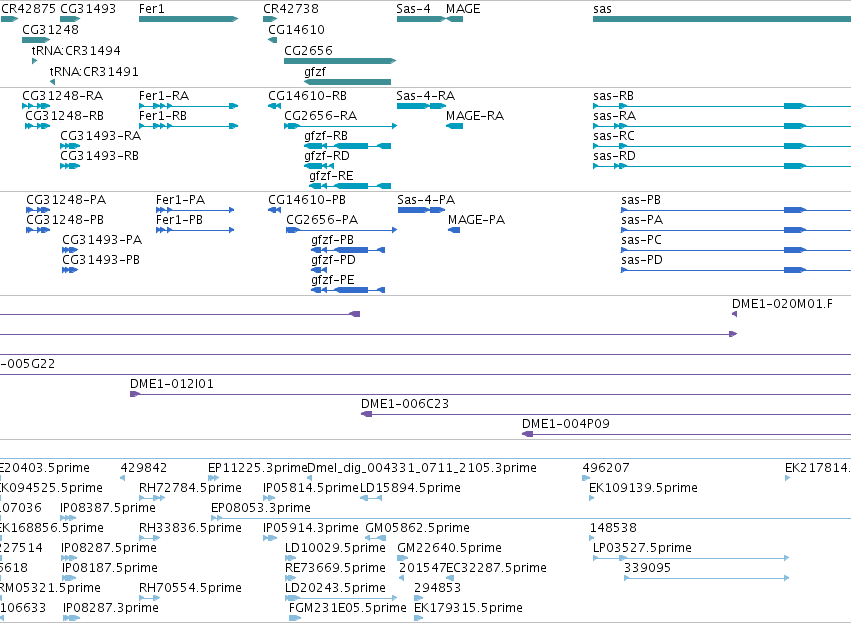Select the gfzf gene bar
The image size is (851, 623).
[347, 82]
